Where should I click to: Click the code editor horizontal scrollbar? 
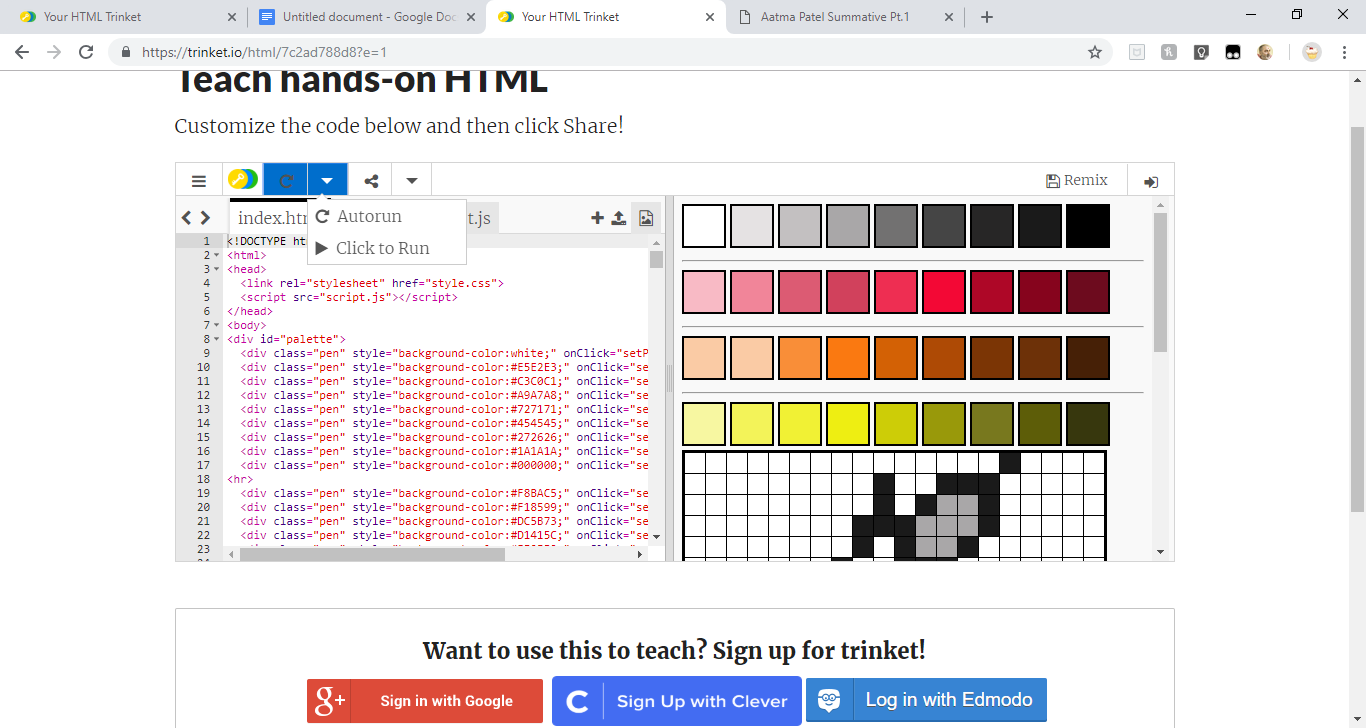click(372, 554)
